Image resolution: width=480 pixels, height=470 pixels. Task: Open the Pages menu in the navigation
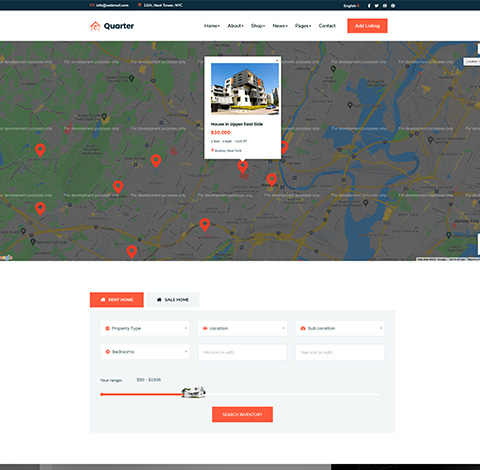303,26
